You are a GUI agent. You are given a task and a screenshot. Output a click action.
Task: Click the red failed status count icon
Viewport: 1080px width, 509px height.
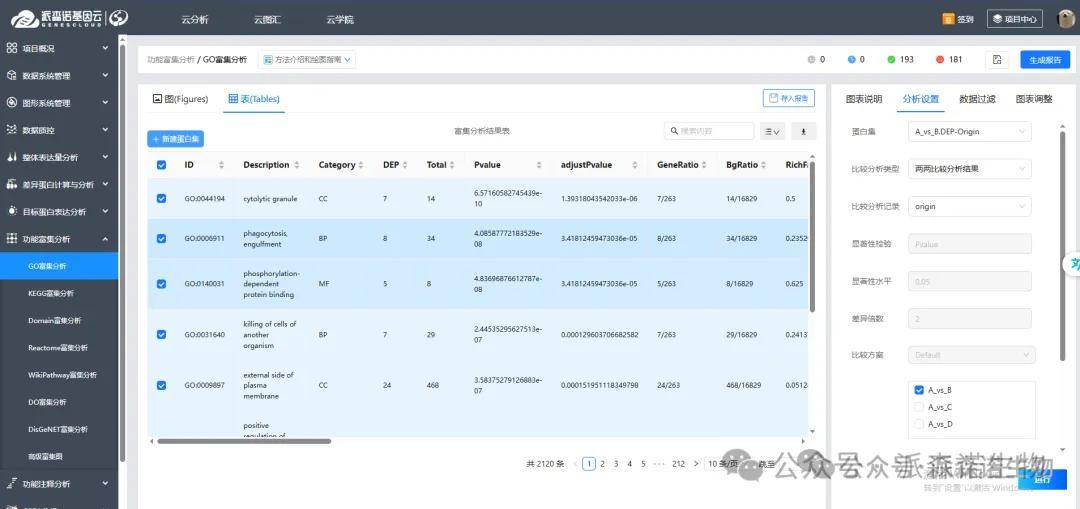coord(939,60)
